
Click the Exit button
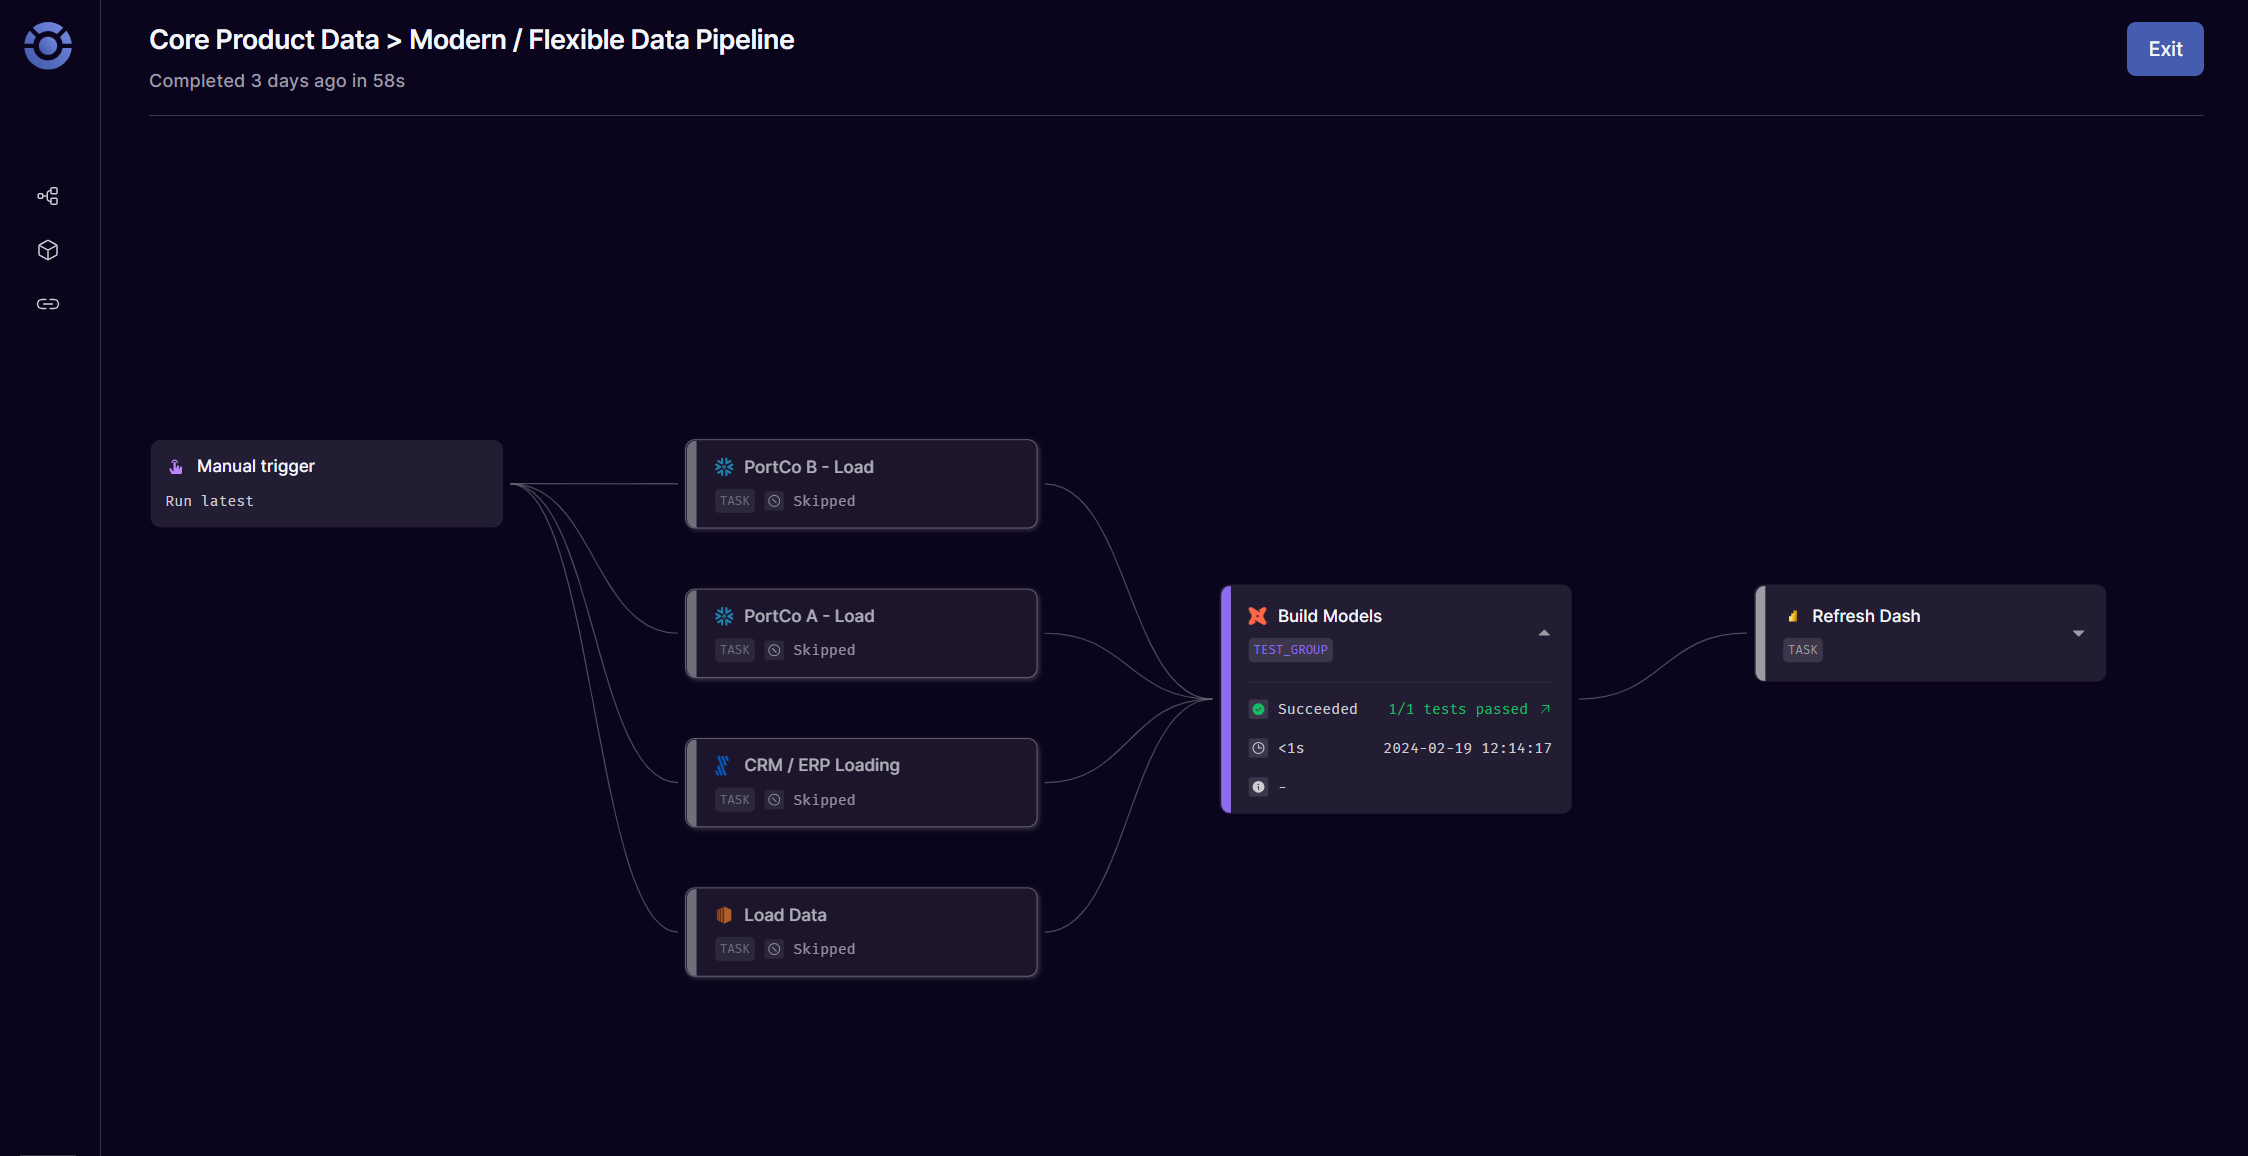click(2164, 48)
